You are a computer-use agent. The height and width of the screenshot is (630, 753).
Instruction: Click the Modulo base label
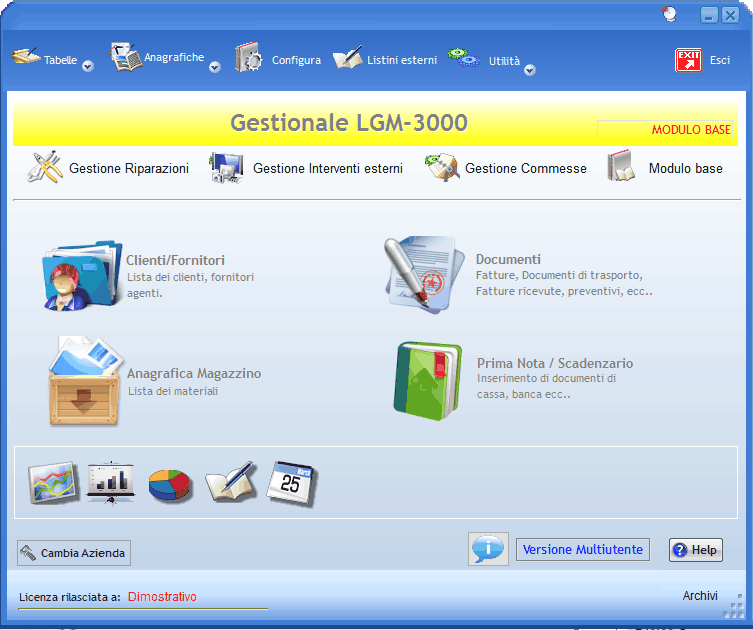686,168
